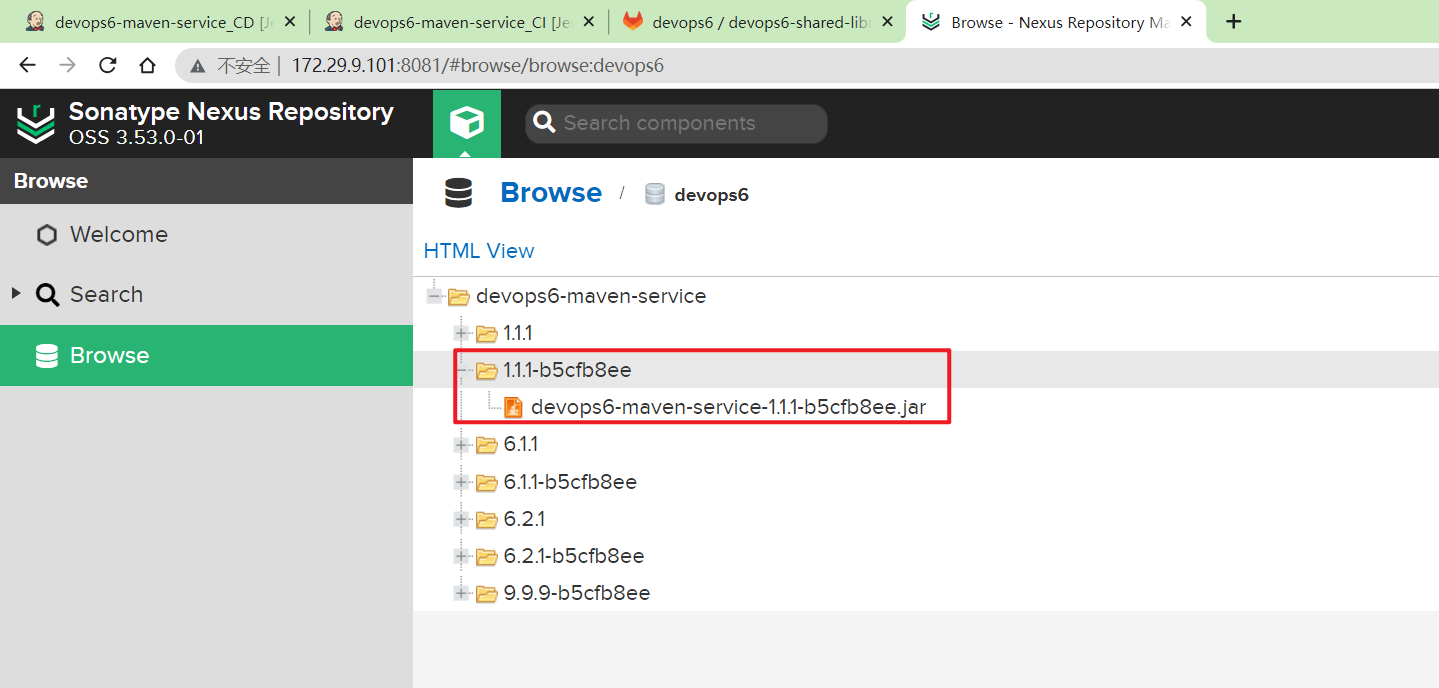Close the devops6-maven-service_CI tab
The image size is (1439, 688).
[588, 22]
